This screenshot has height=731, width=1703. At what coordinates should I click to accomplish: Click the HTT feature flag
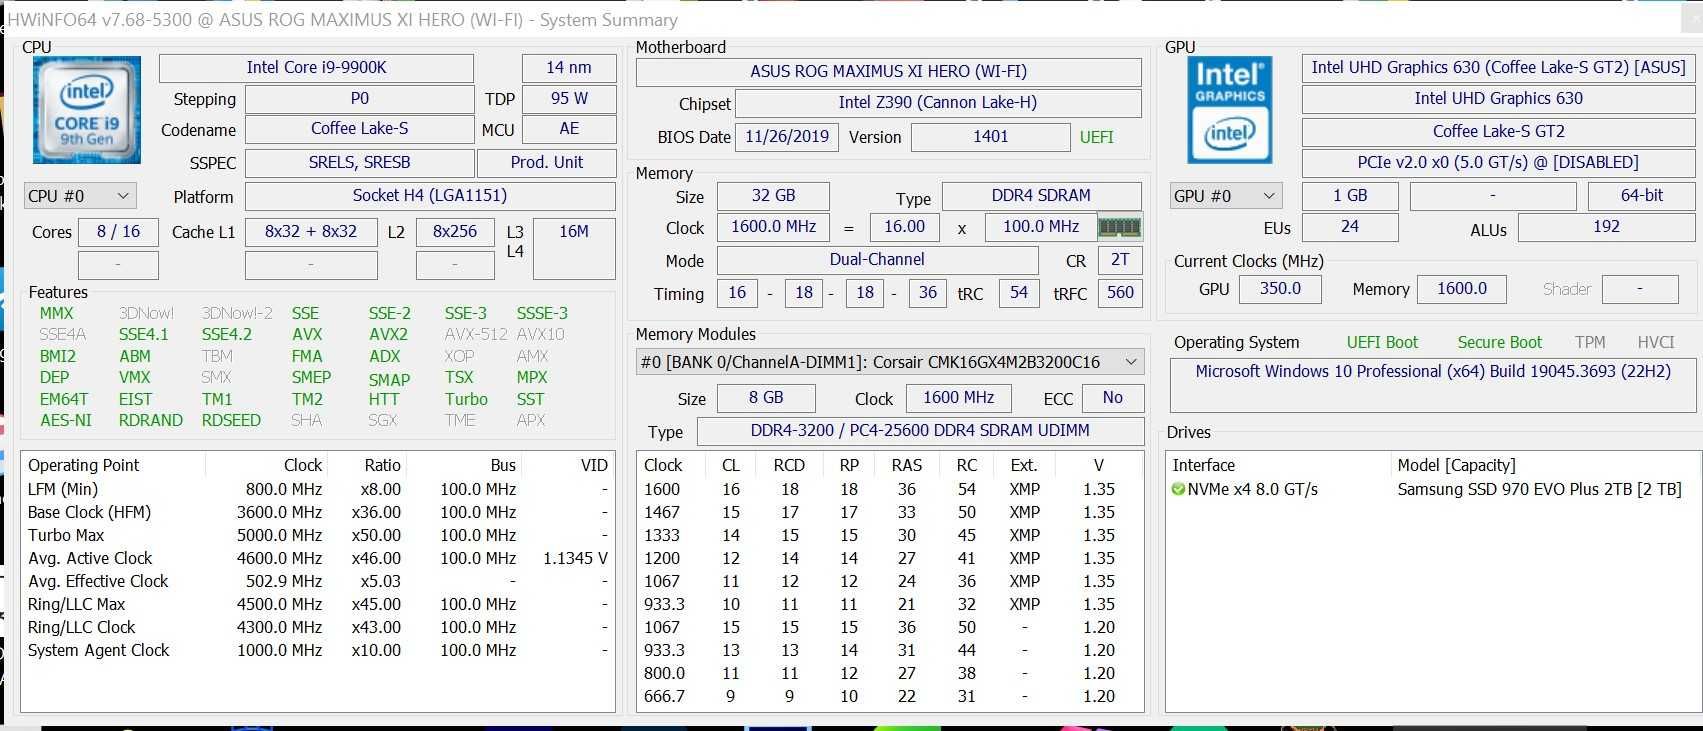point(383,399)
